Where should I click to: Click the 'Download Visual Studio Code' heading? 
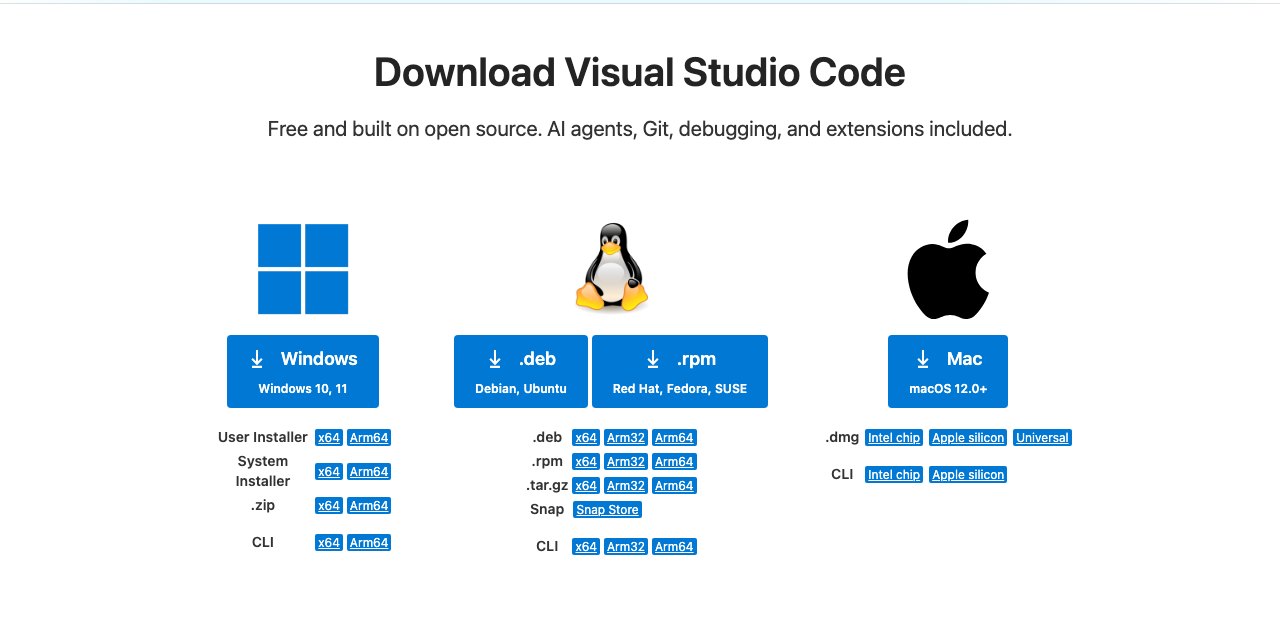[x=640, y=73]
